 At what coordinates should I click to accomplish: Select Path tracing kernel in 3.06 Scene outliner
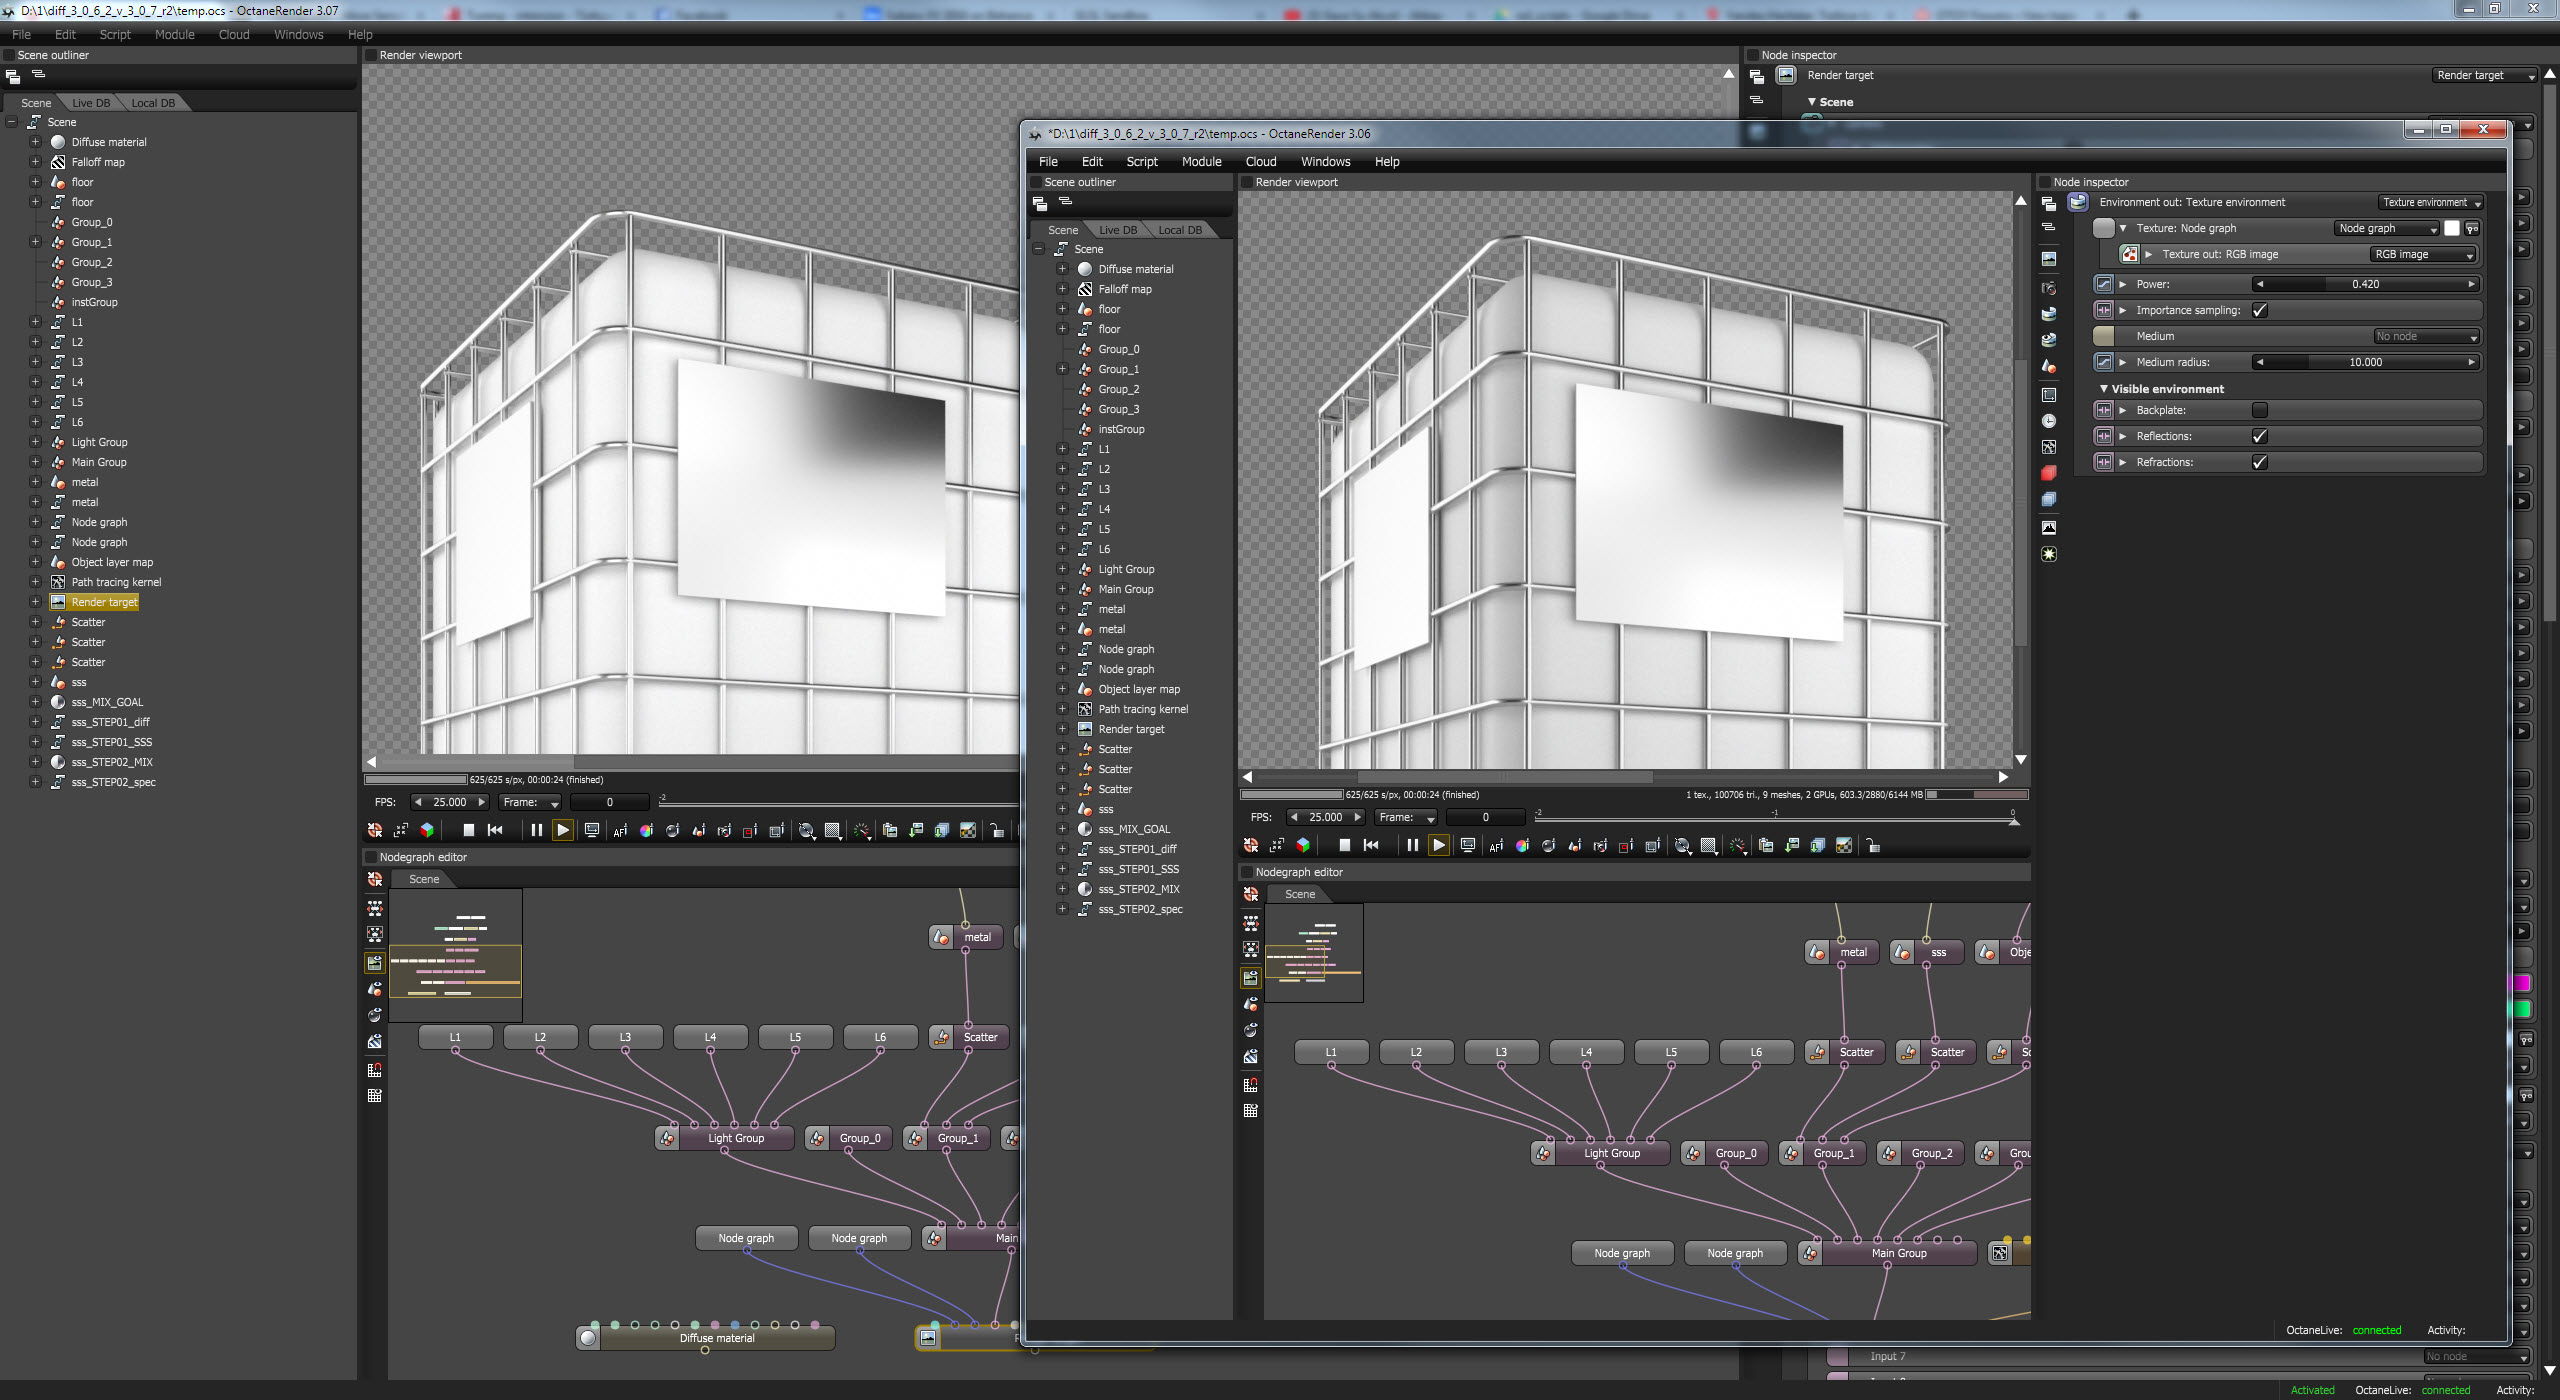point(1142,709)
